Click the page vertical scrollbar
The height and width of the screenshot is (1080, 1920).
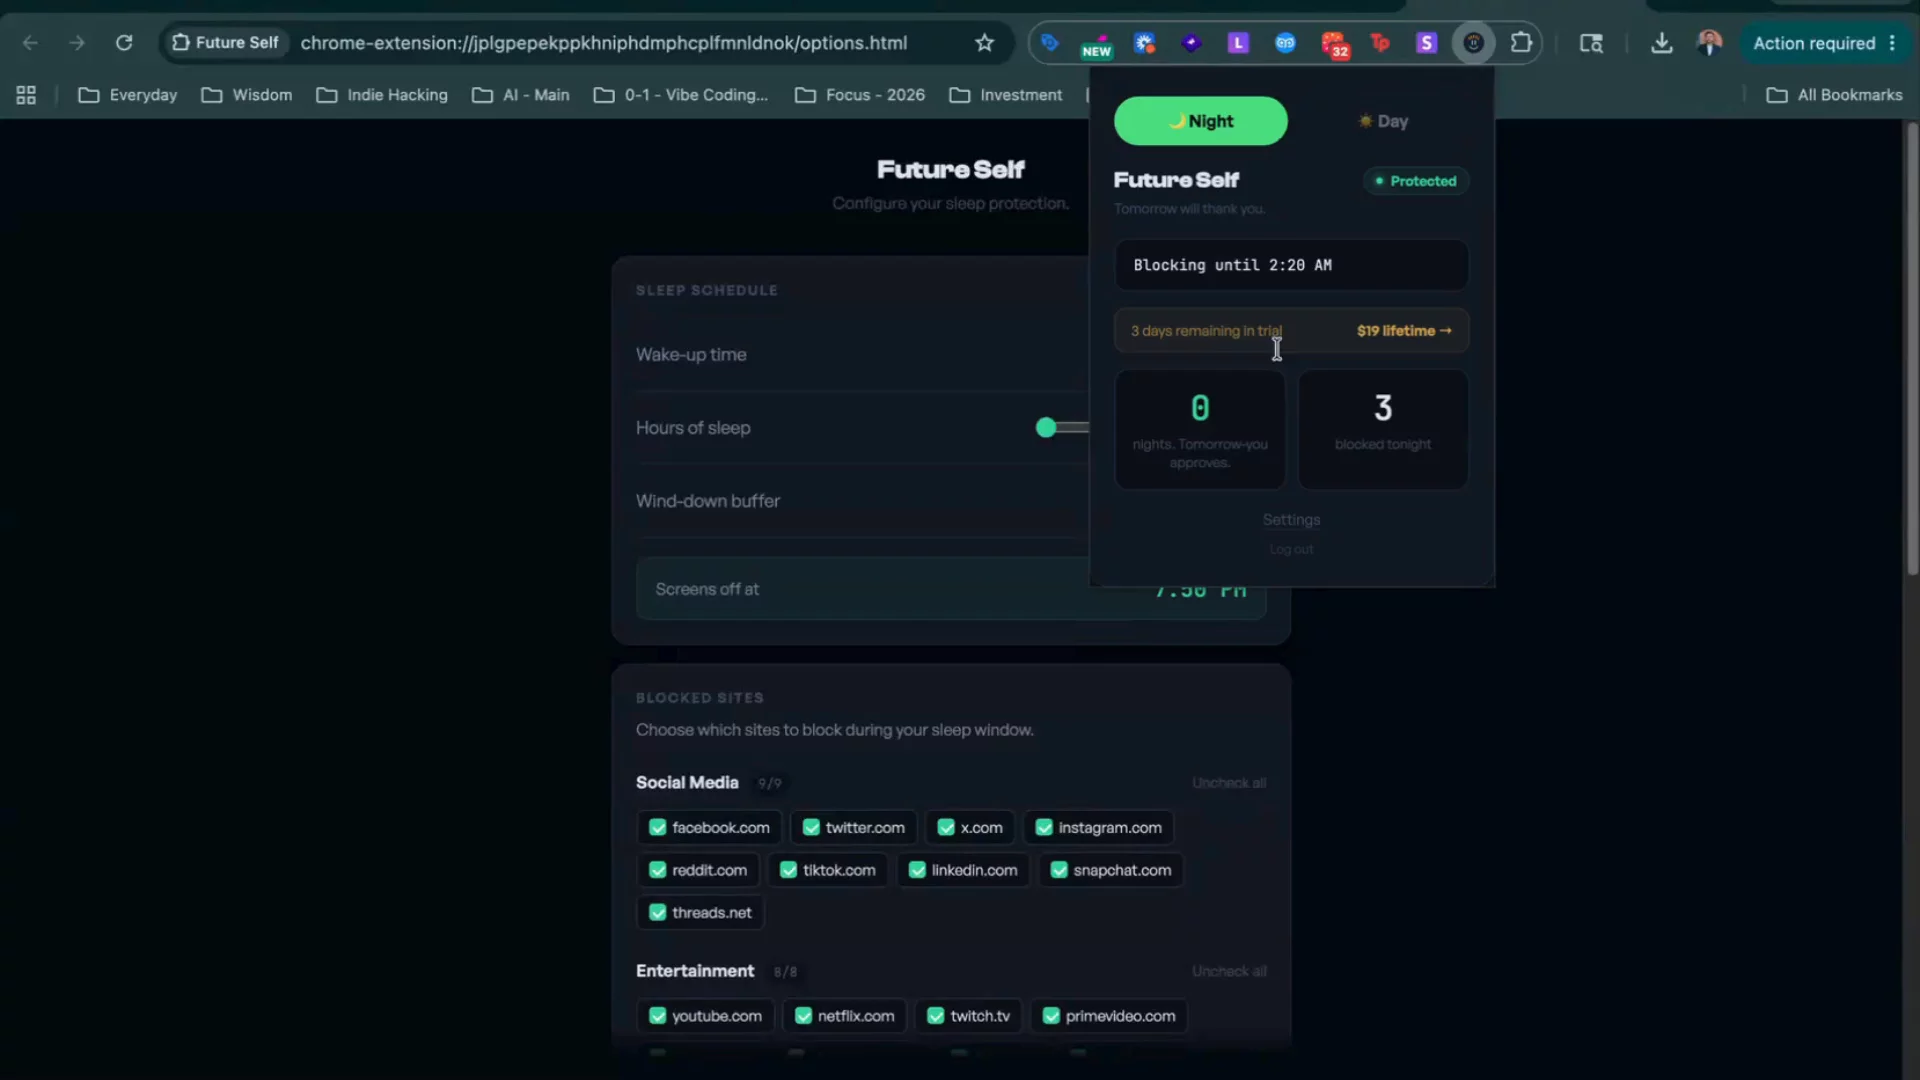click(x=1912, y=350)
